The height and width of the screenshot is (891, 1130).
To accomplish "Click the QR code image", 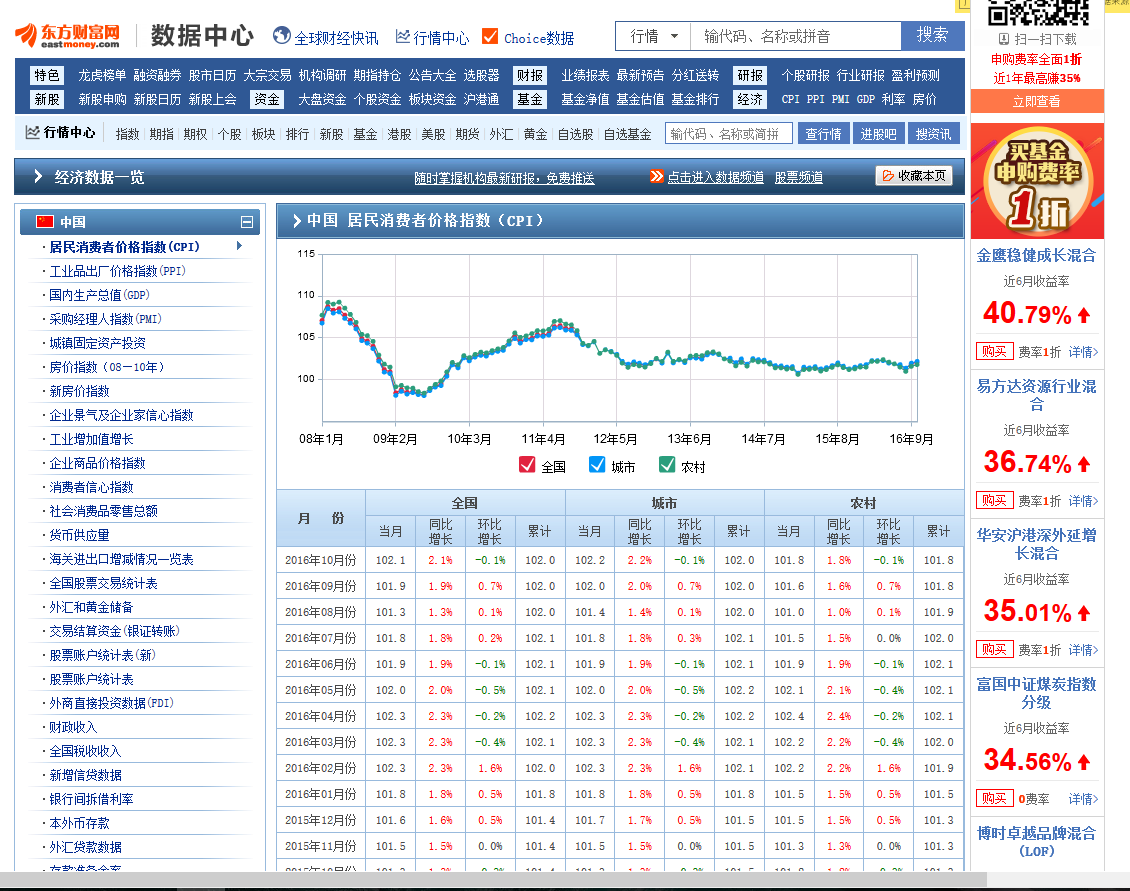I will pyautogui.click(x=1037, y=12).
